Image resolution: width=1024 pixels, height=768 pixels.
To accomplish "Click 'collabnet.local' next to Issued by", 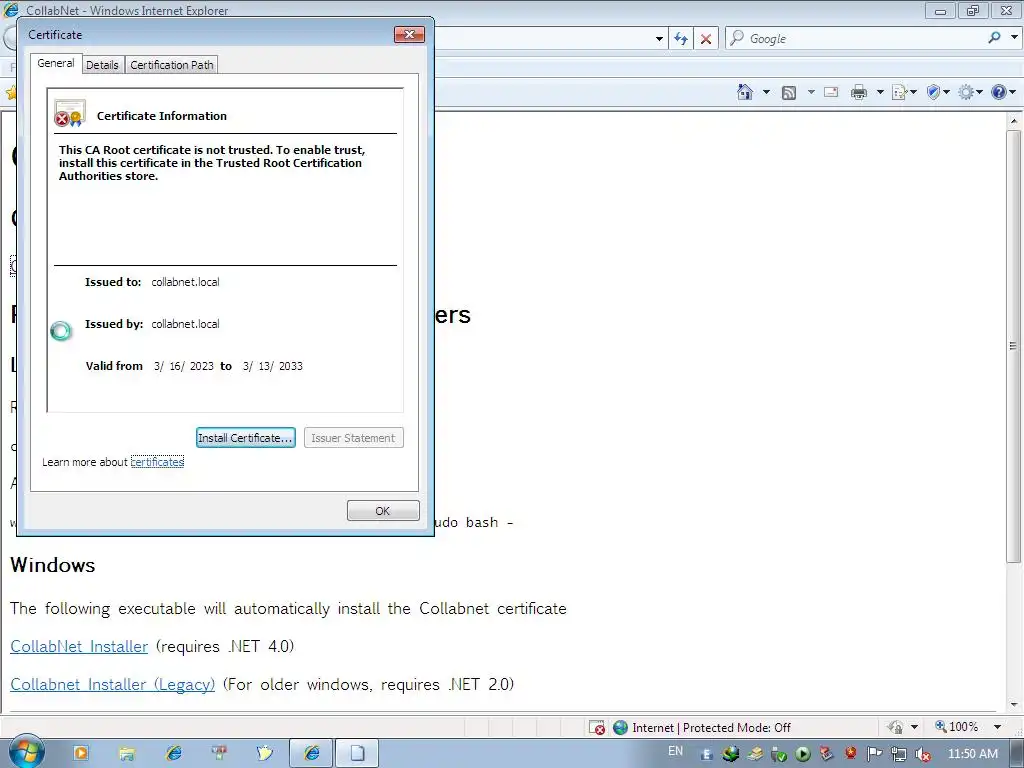I will click(x=185, y=324).
